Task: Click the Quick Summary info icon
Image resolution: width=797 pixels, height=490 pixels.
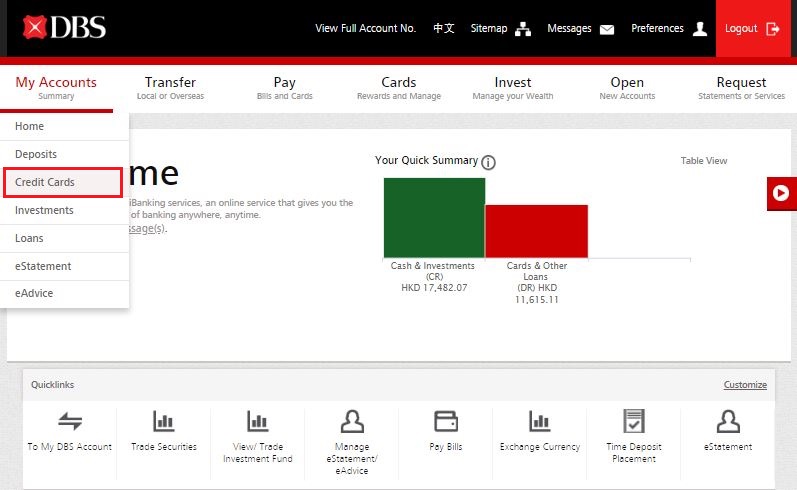Action: point(488,162)
